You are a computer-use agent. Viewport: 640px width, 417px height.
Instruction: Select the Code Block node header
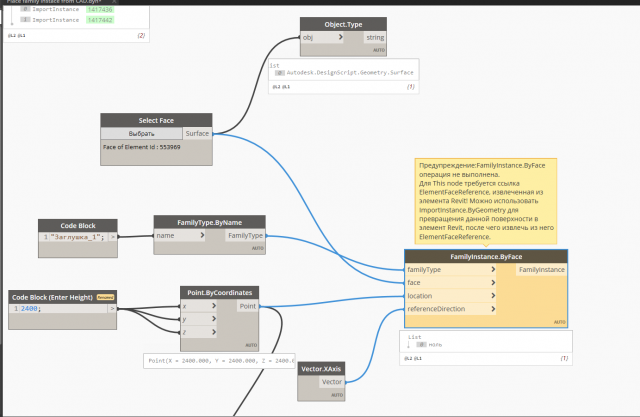78,226
